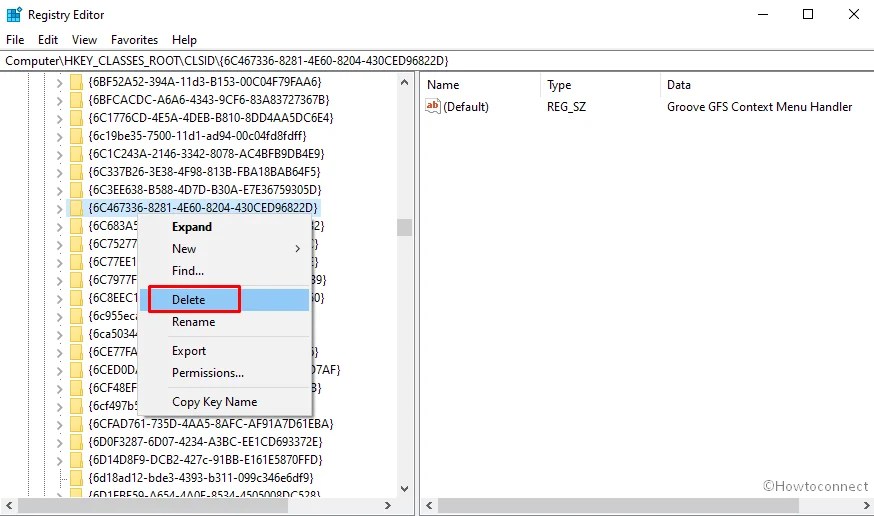Click the folder icon of {6C337B26-3E38-4F98-813B-FBA18BAB64F5}
The height and width of the screenshot is (516, 874).
(76, 172)
